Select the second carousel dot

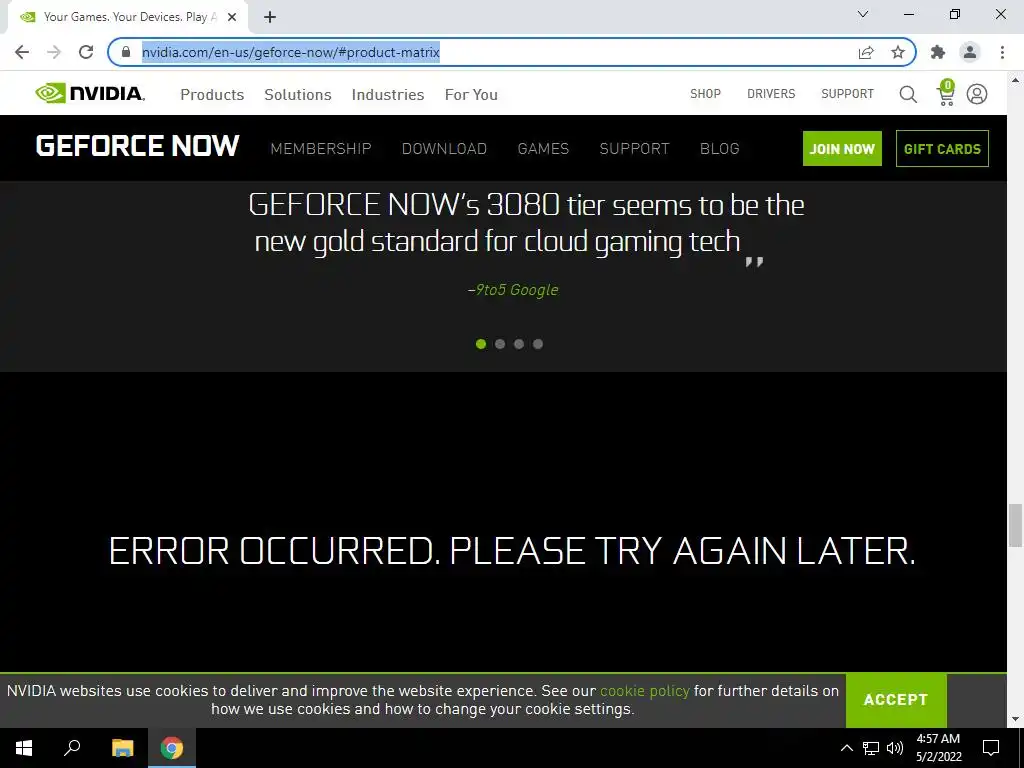coord(500,344)
